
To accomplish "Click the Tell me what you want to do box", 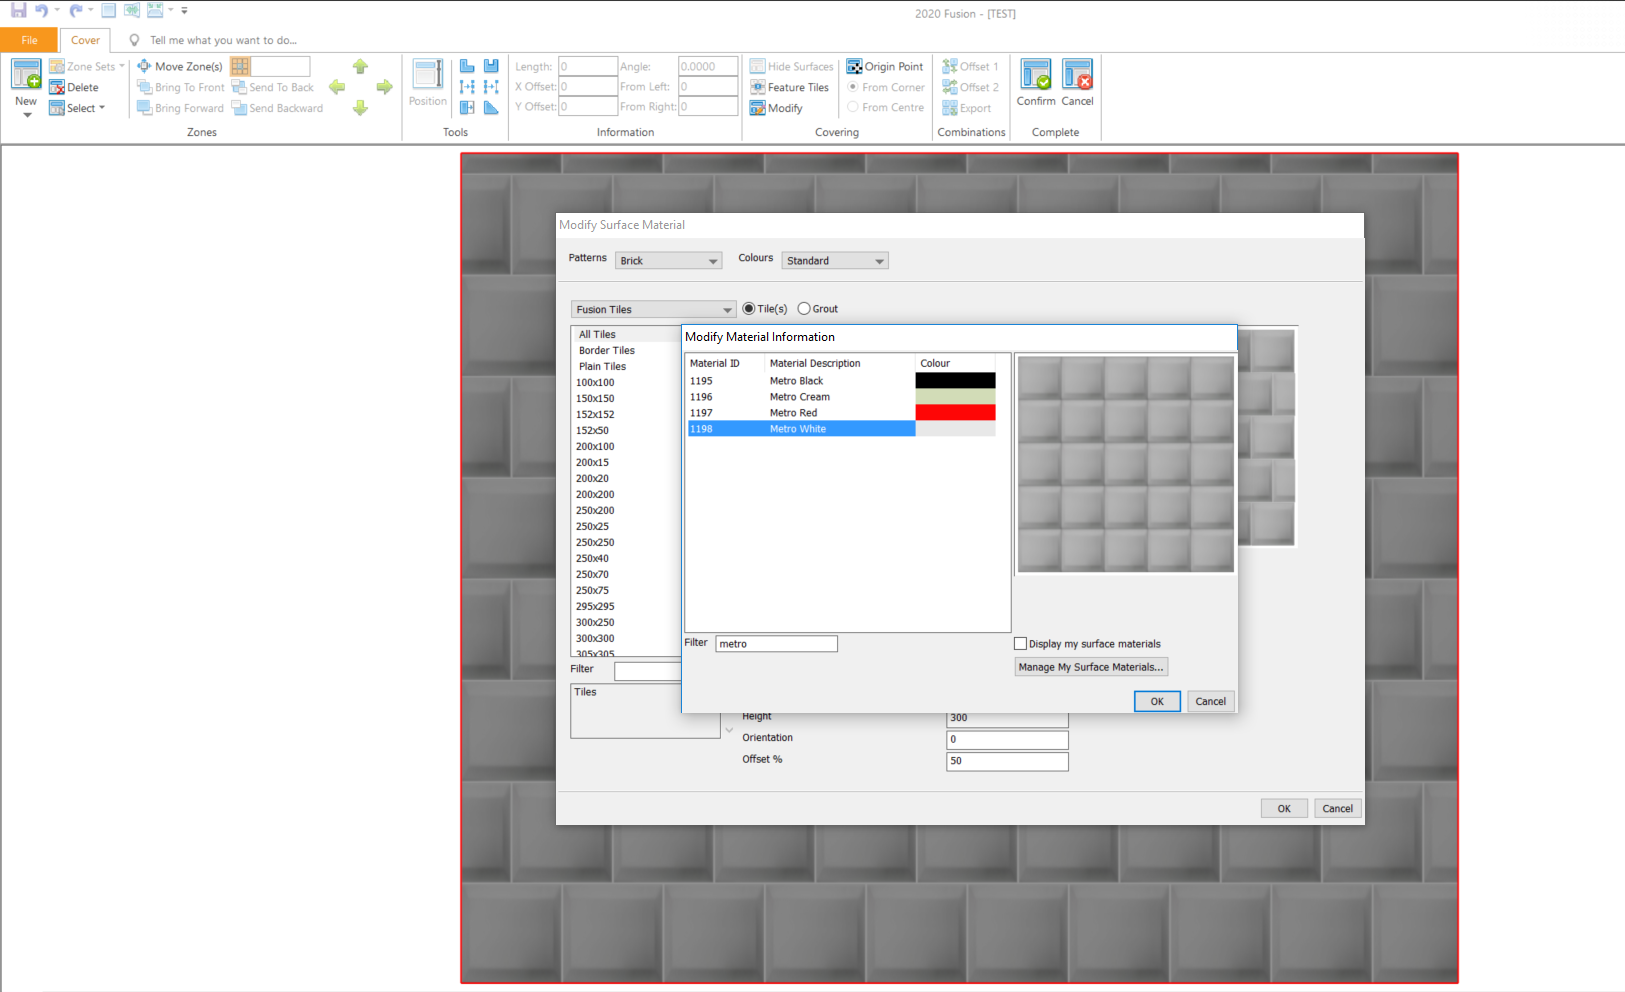I will click(223, 40).
